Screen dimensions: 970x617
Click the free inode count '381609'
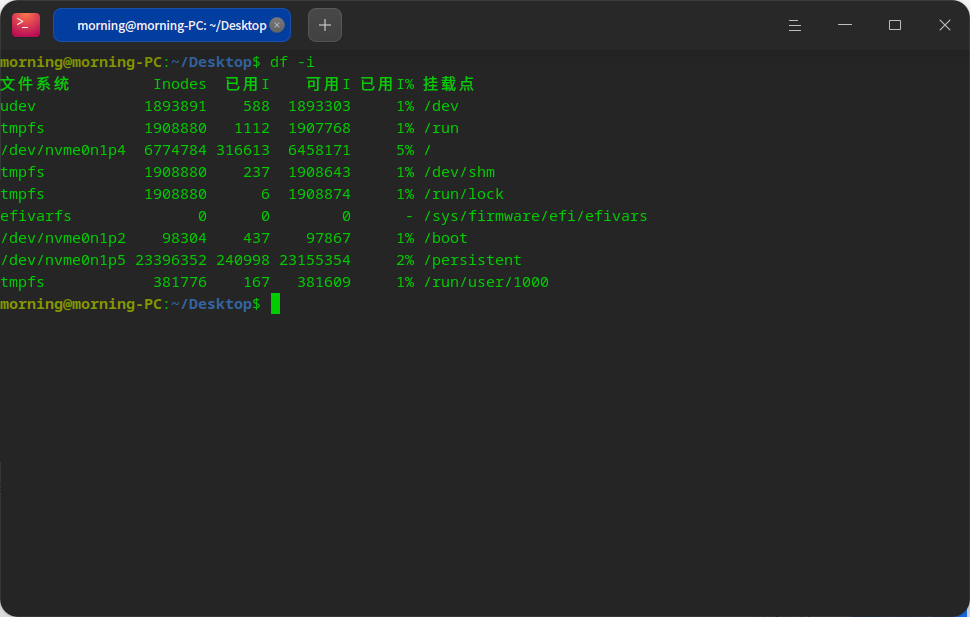[324, 282]
